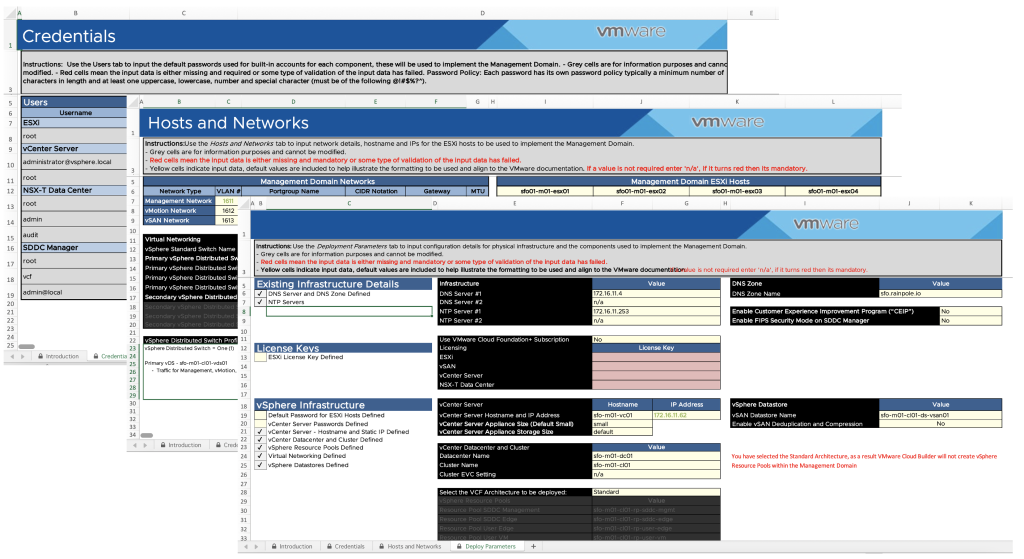Click Datacenter Name value sfo-m01-dc01
1024x559 pixels.
tap(656, 456)
